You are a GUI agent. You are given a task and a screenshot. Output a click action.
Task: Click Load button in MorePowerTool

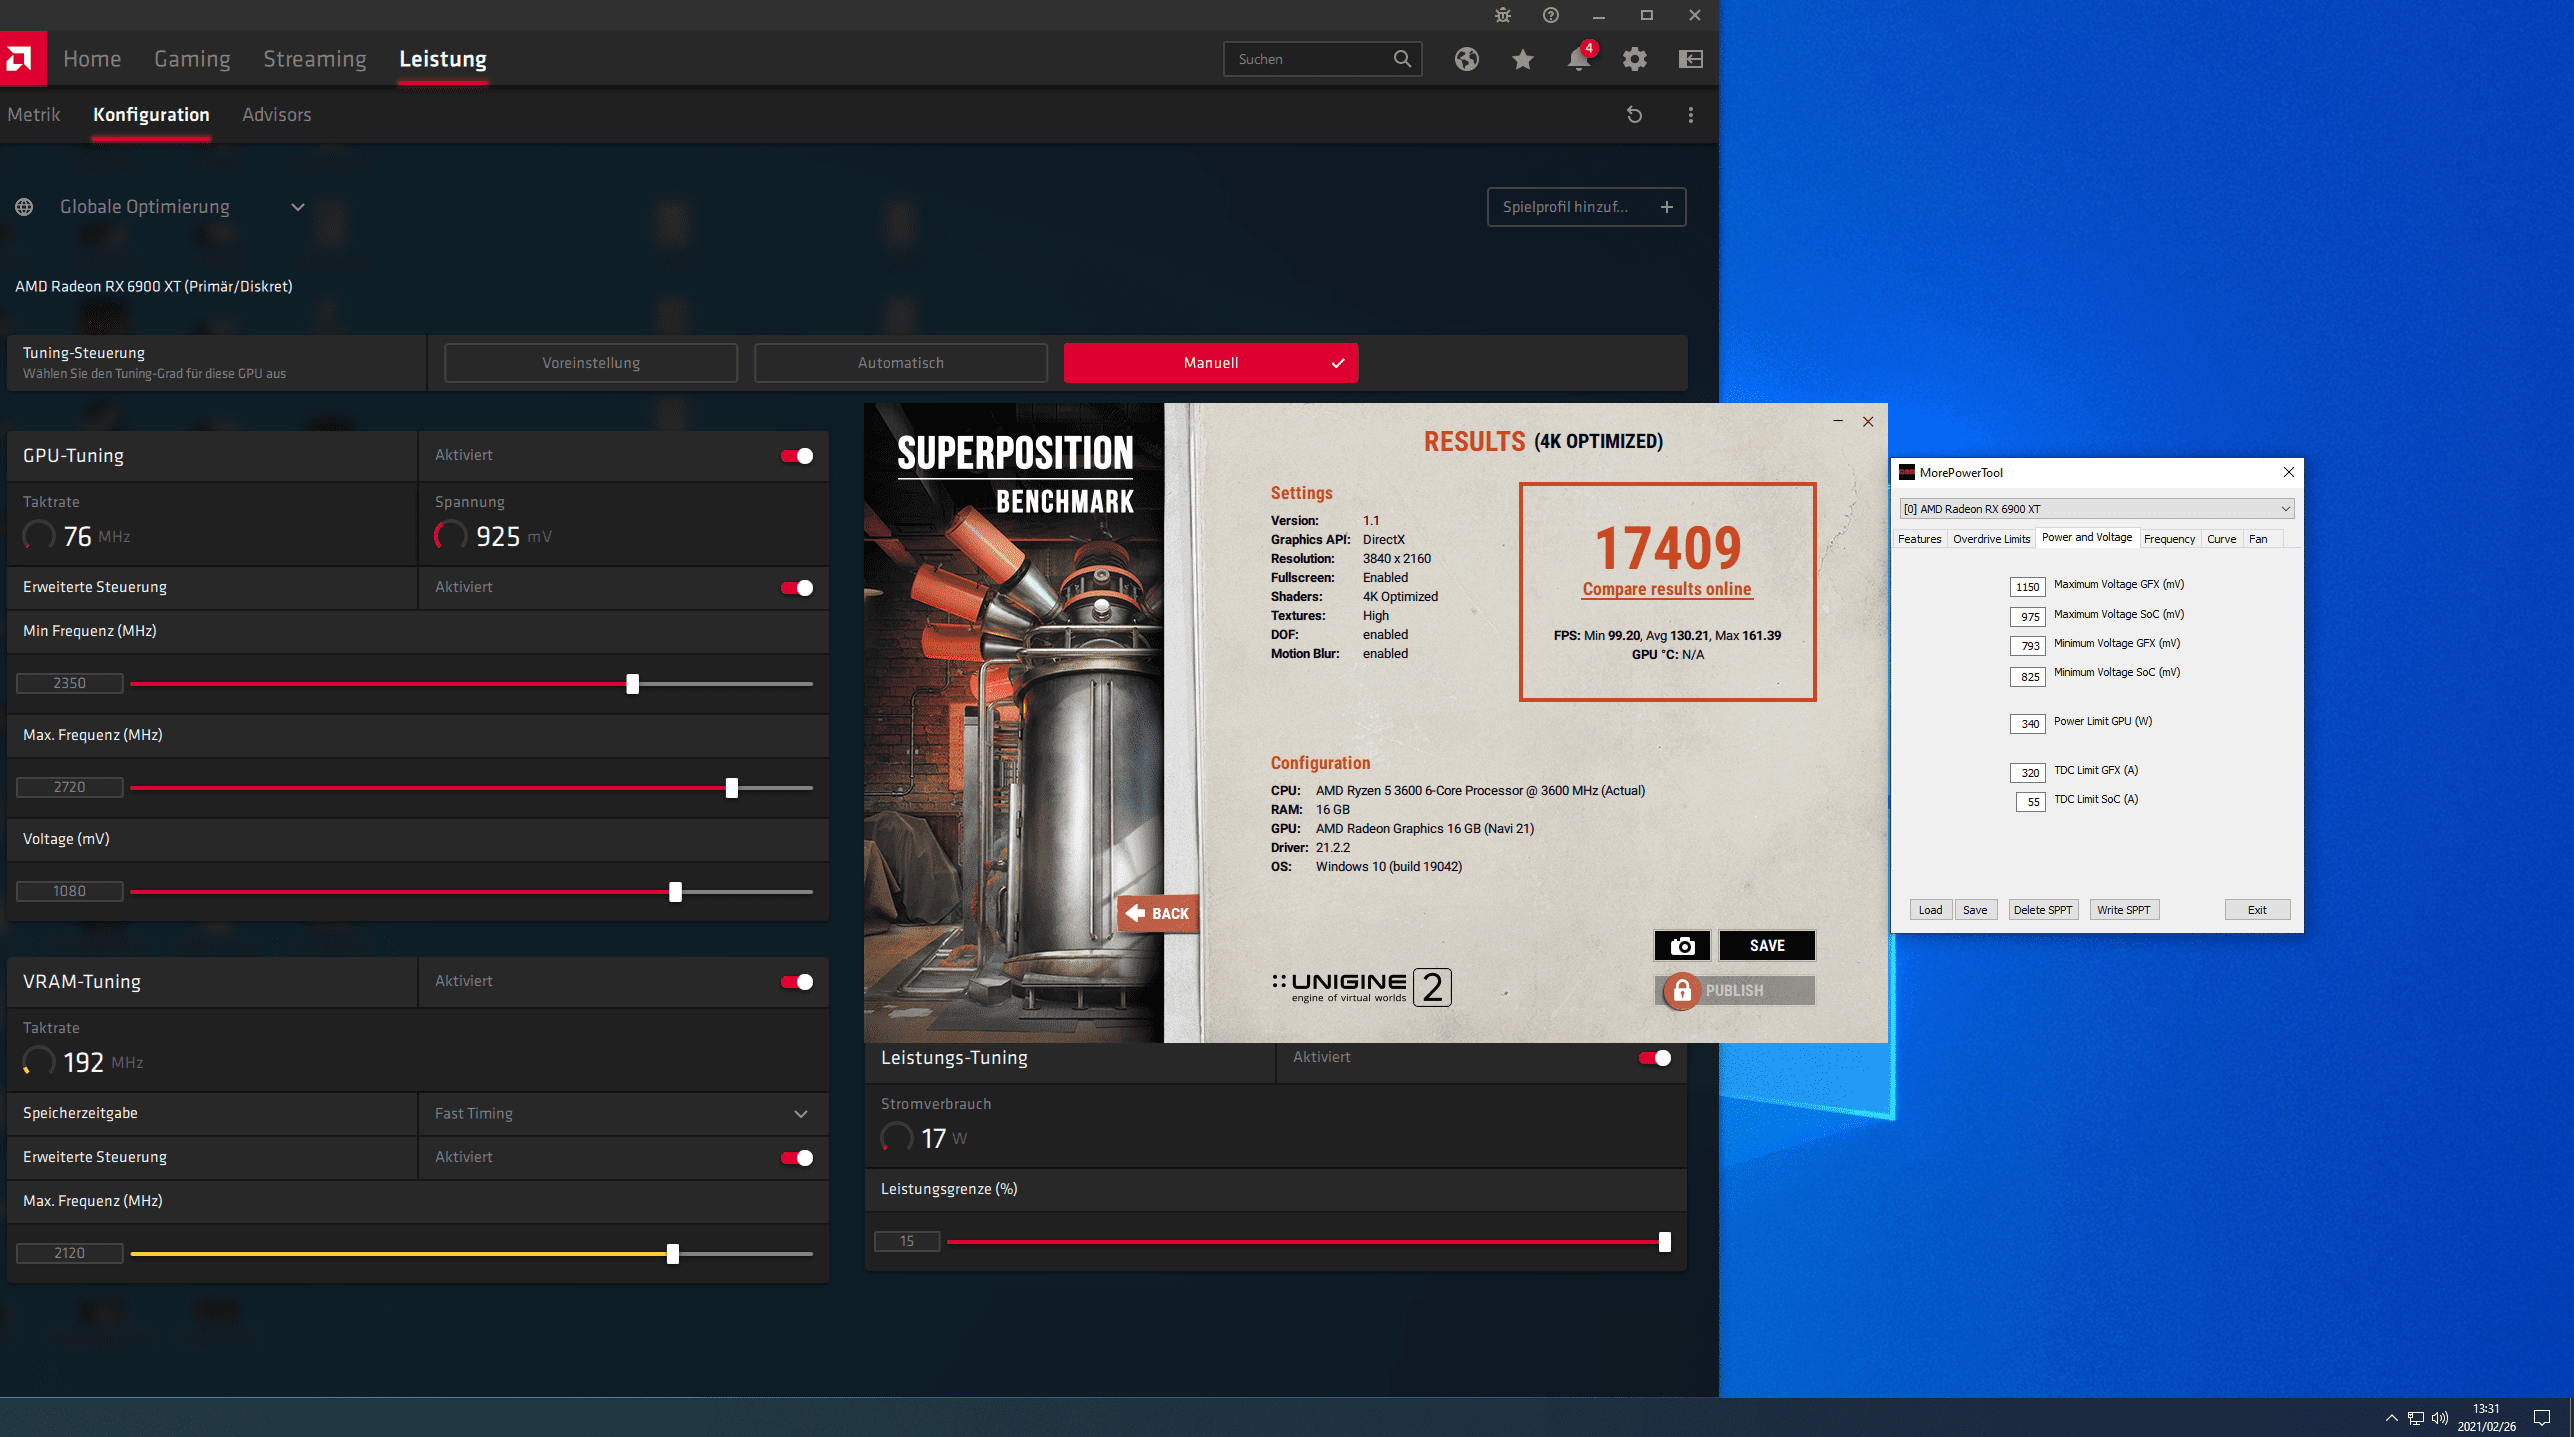[x=1930, y=910]
